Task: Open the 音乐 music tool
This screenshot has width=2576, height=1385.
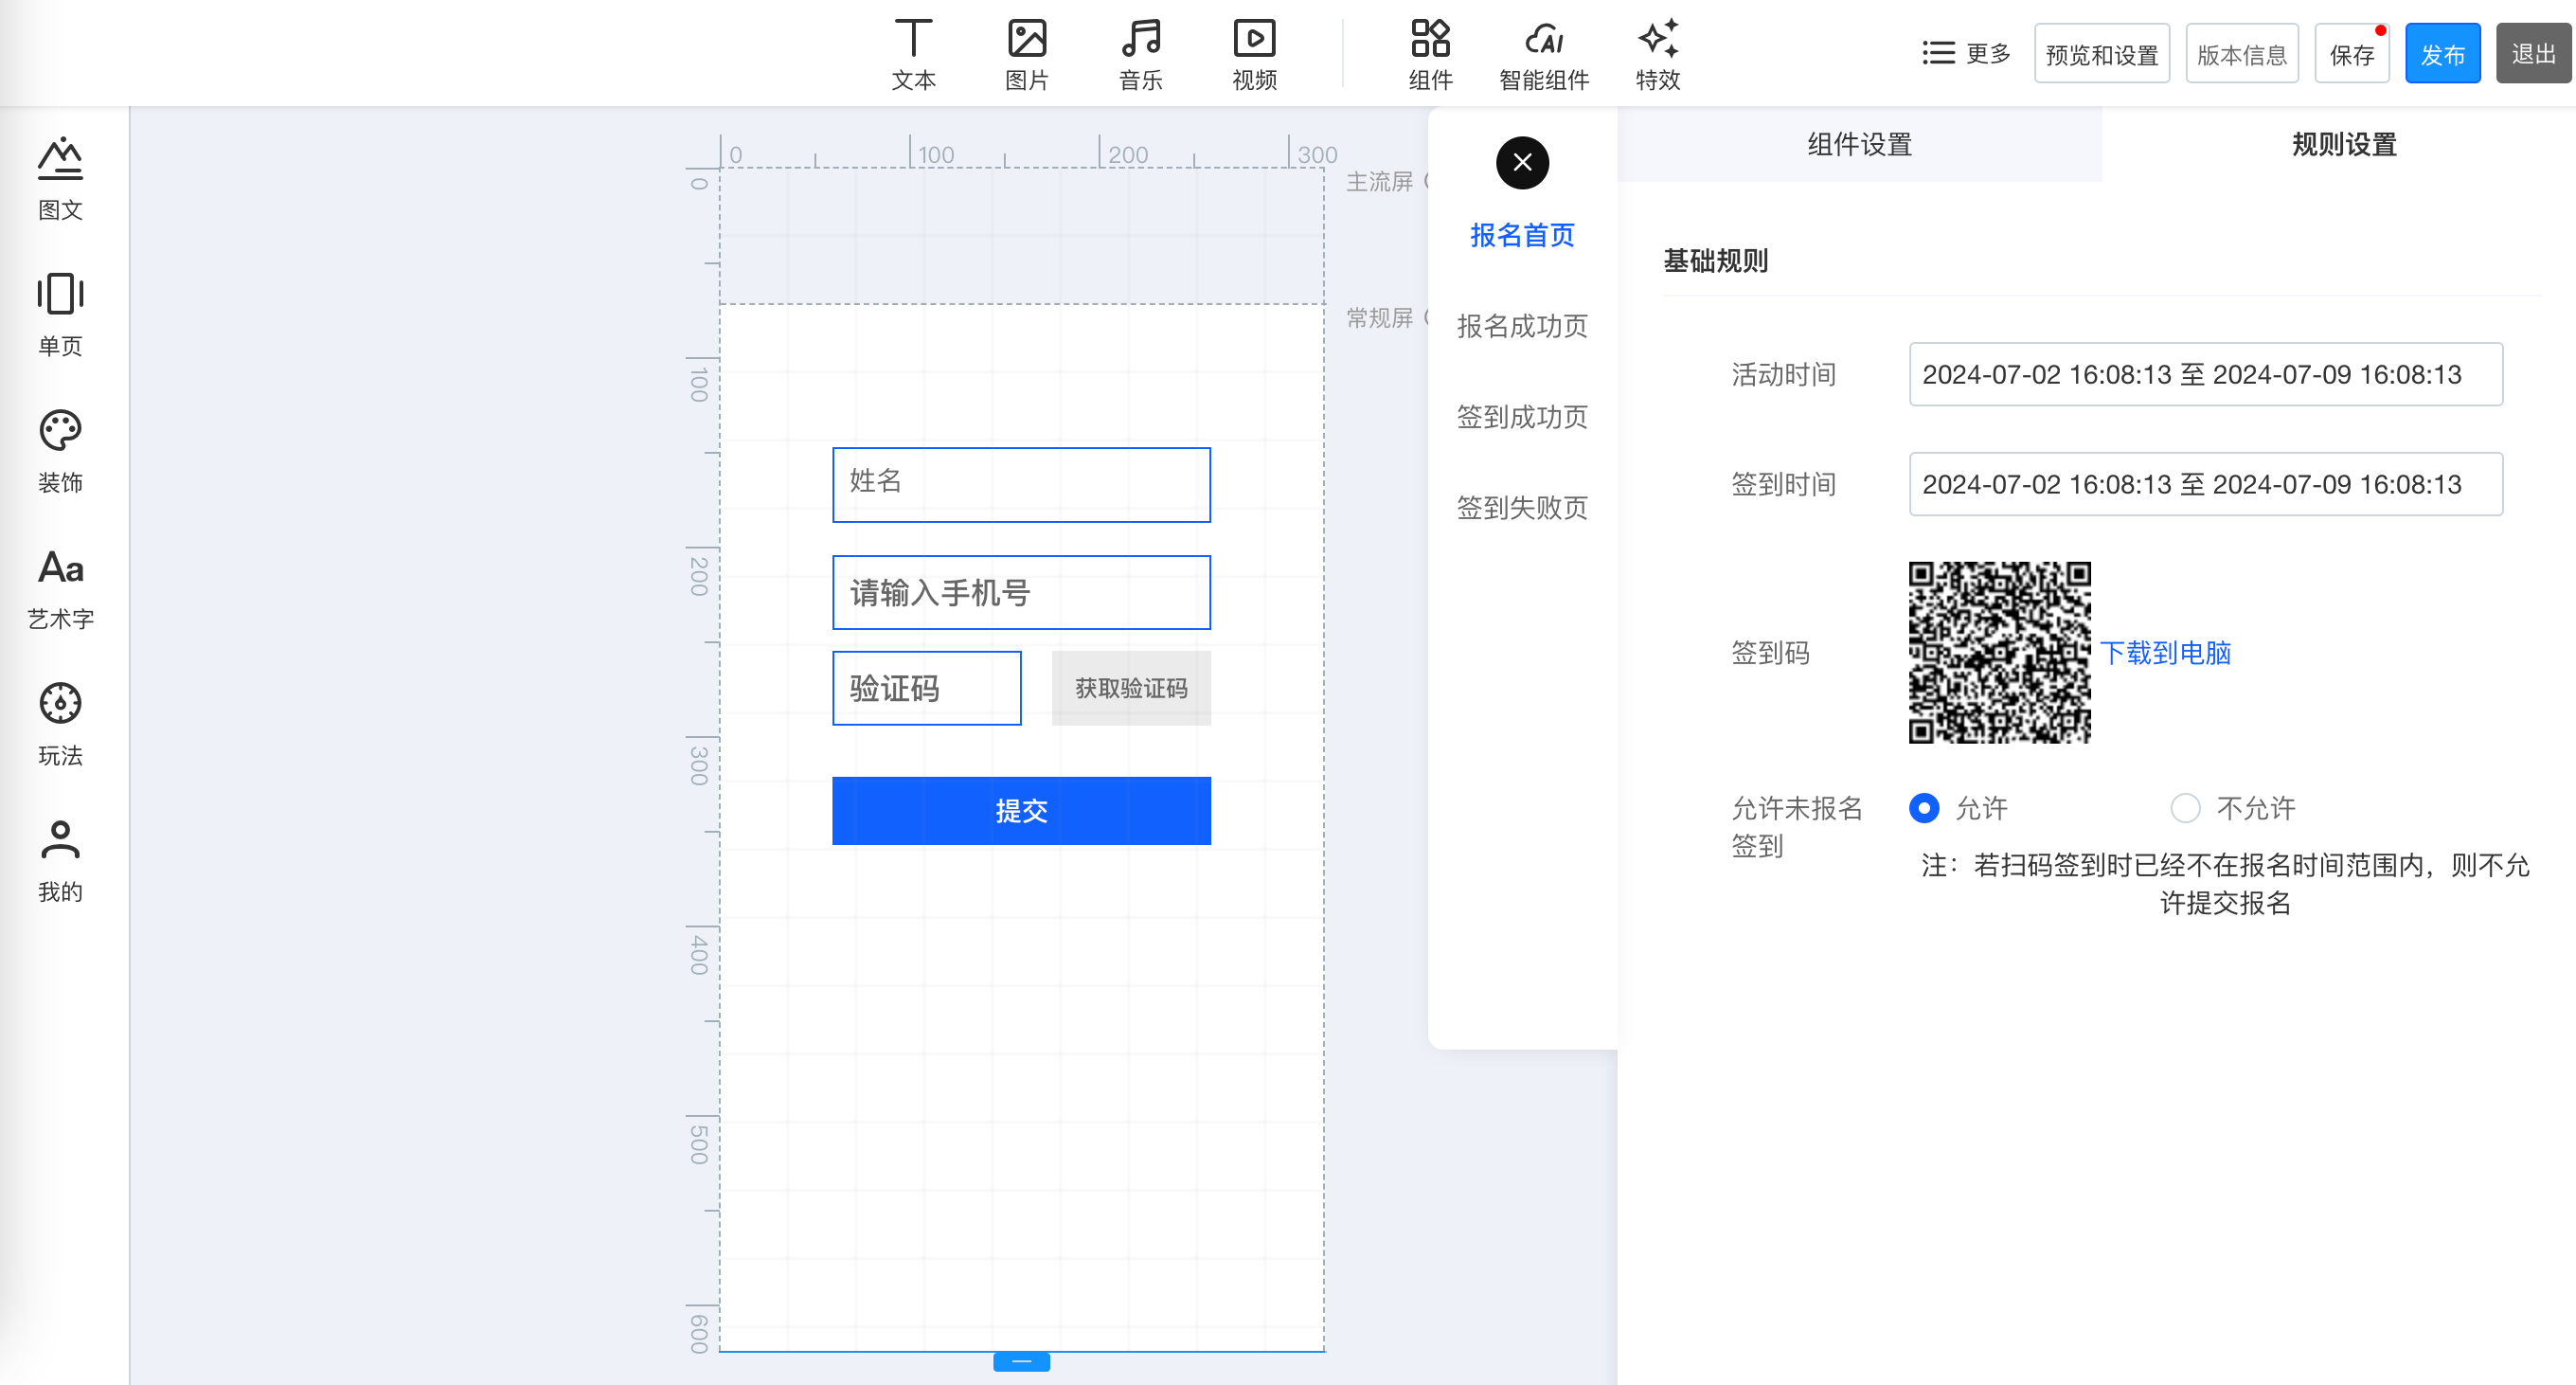Action: pos(1140,52)
